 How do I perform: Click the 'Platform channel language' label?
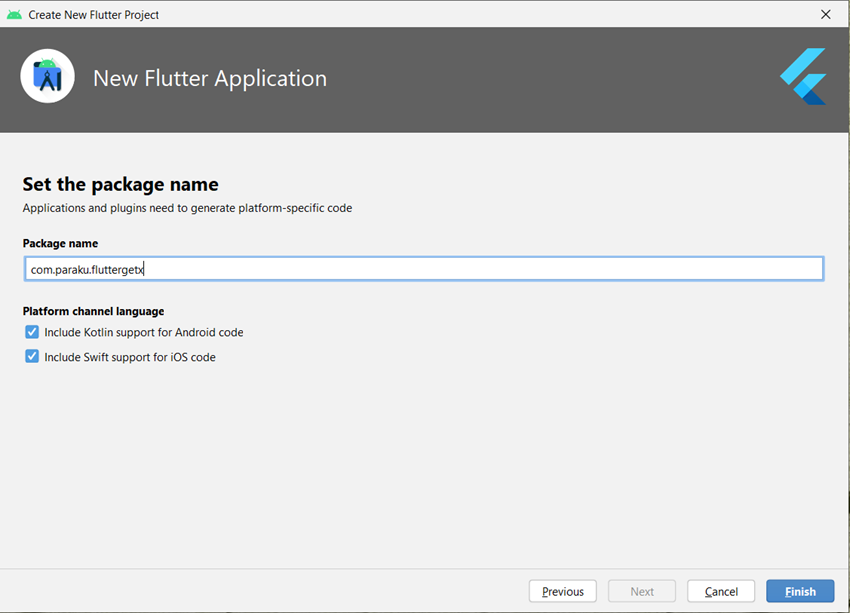tap(93, 311)
